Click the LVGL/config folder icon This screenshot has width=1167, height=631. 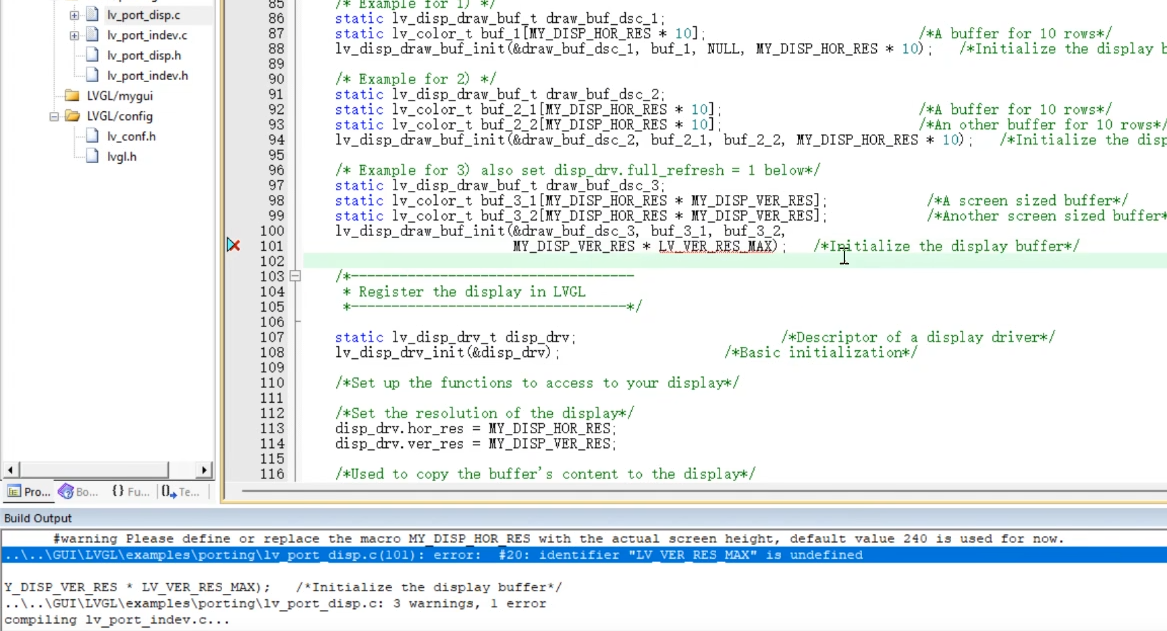[x=72, y=115]
